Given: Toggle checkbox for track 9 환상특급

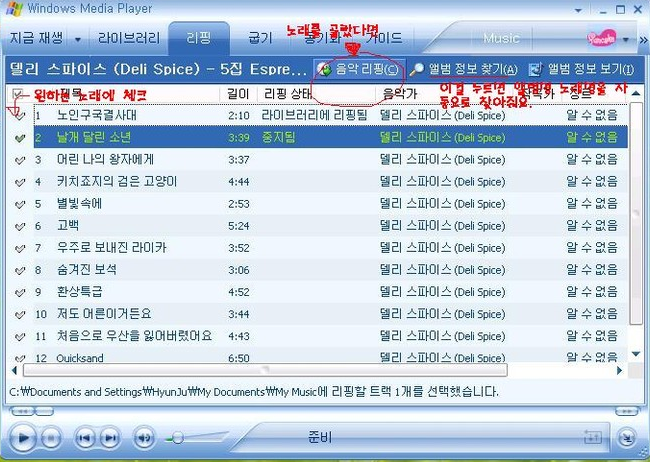Looking at the screenshot, I should pos(19,292).
